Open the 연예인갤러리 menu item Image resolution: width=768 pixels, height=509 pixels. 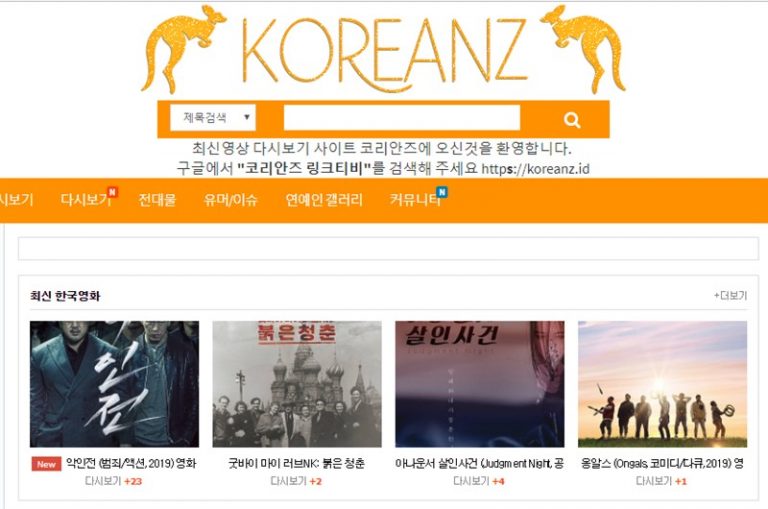[x=324, y=200]
